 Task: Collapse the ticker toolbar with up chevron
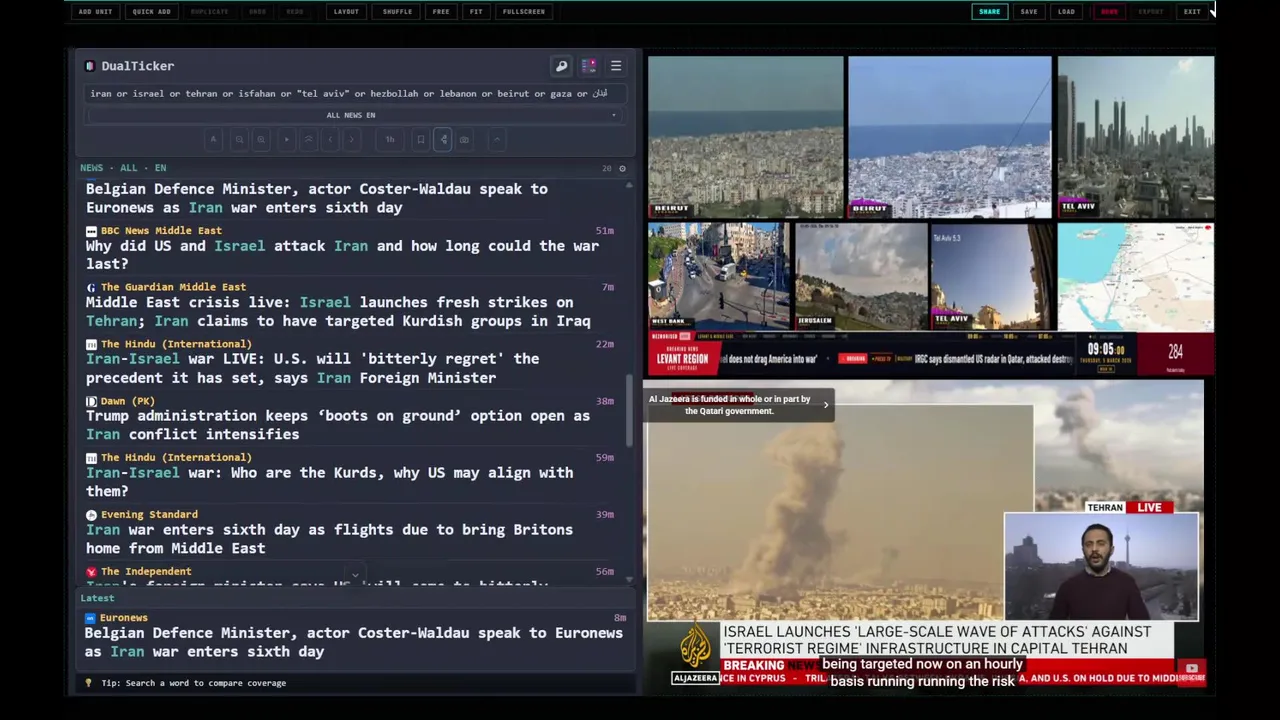[497, 139]
